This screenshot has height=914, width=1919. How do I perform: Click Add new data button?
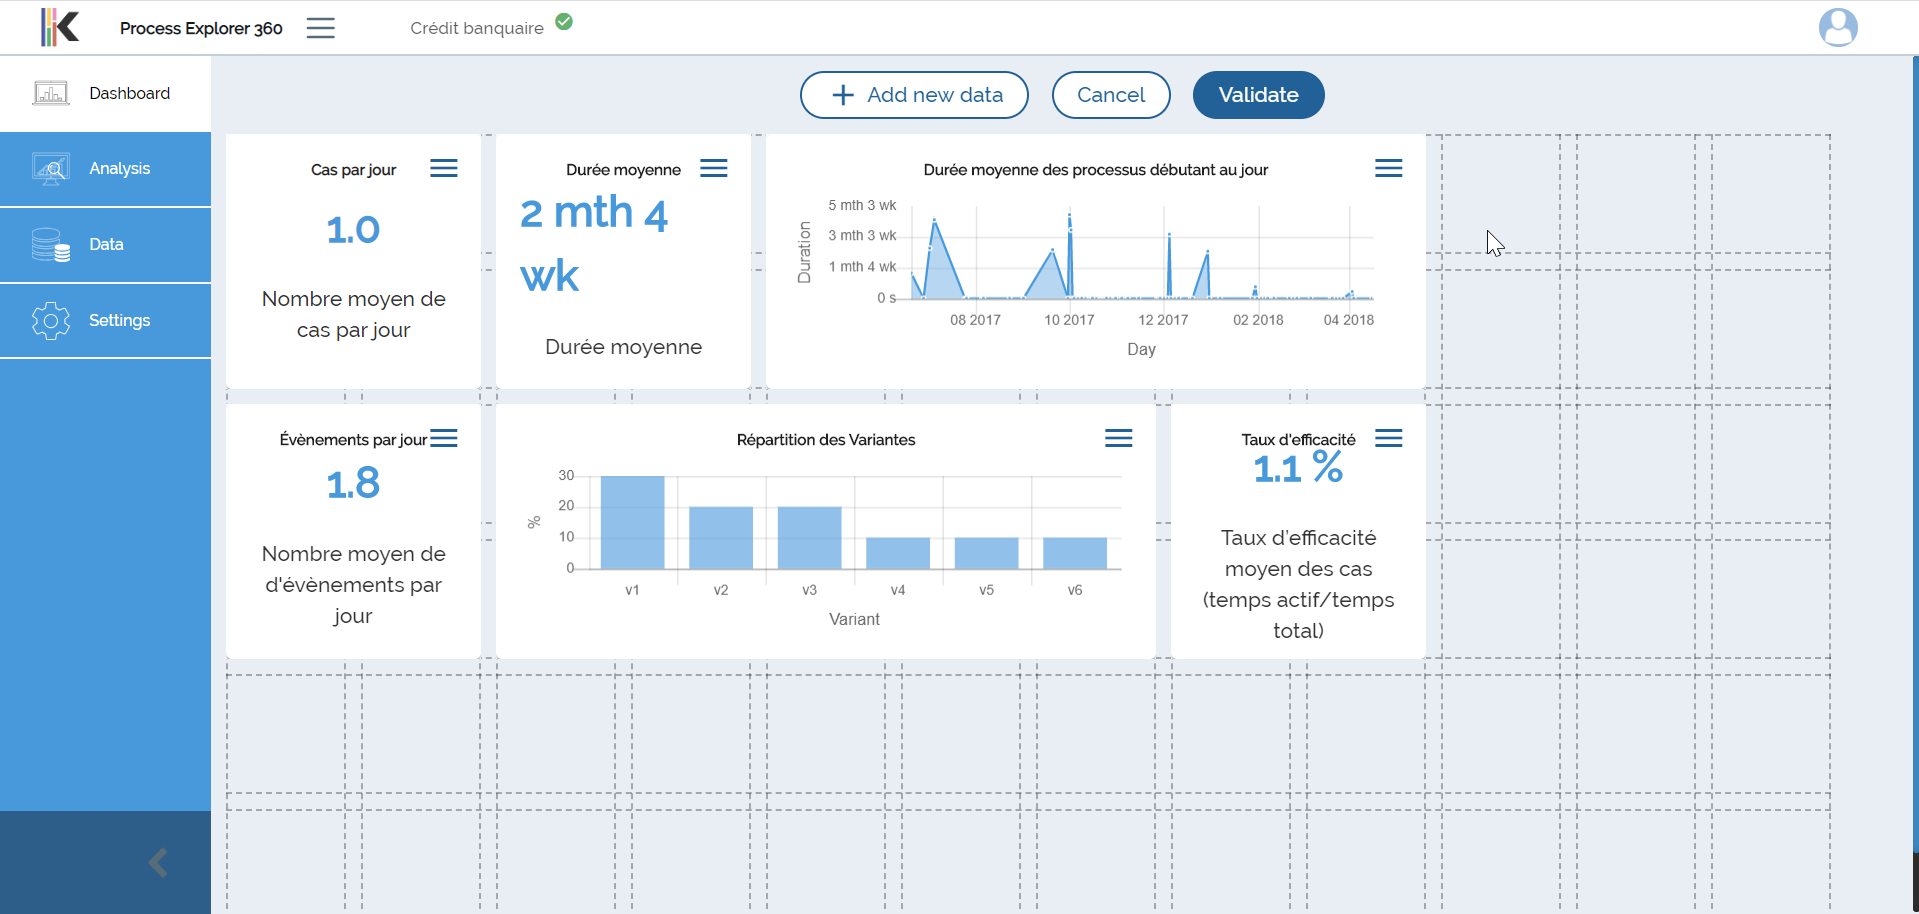914,95
